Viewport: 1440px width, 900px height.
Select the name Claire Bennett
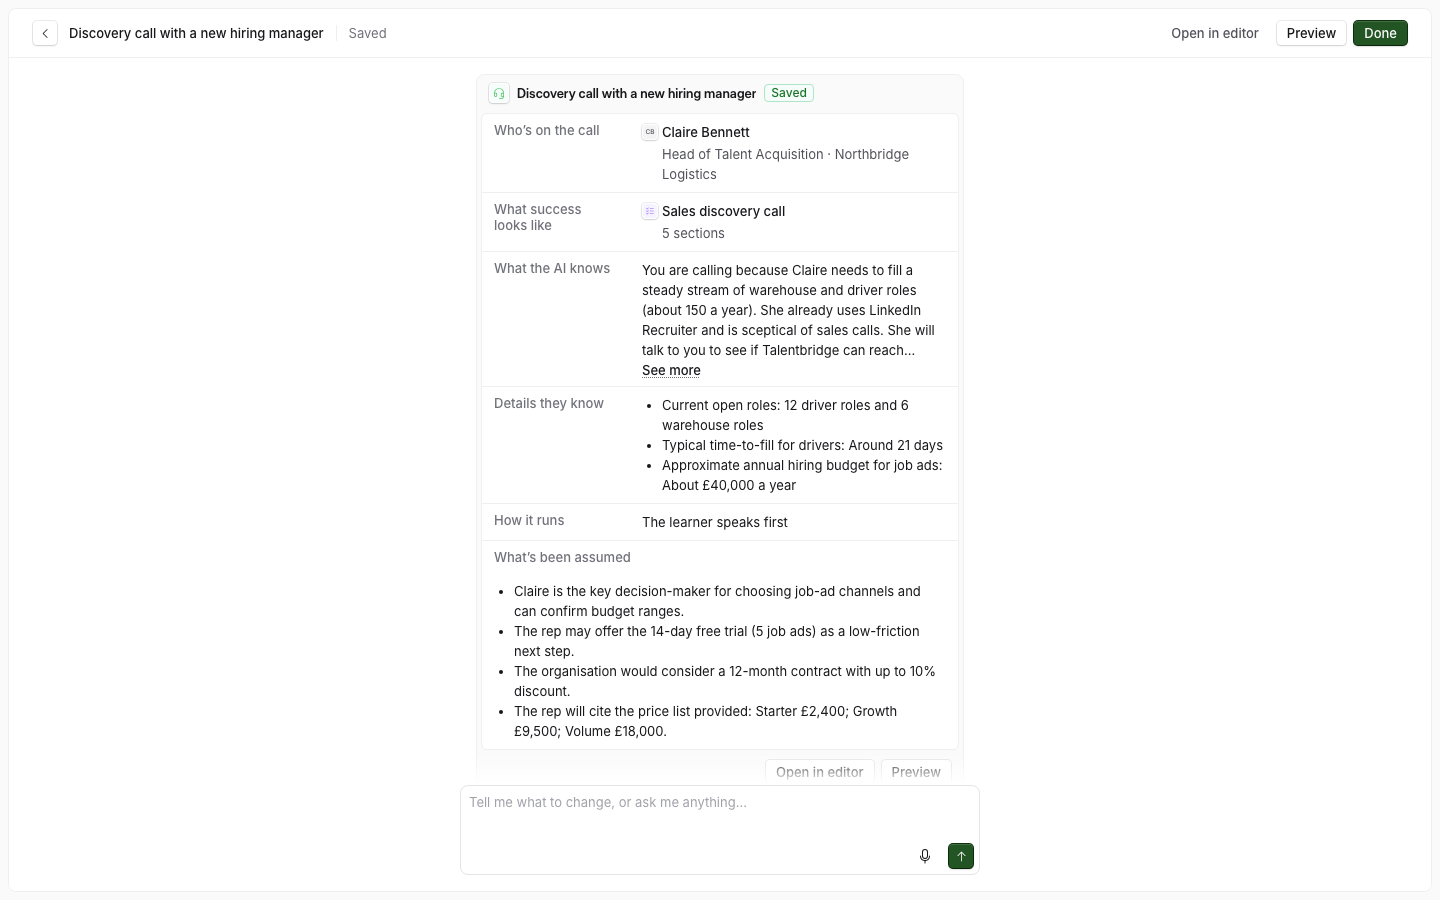pos(706,132)
